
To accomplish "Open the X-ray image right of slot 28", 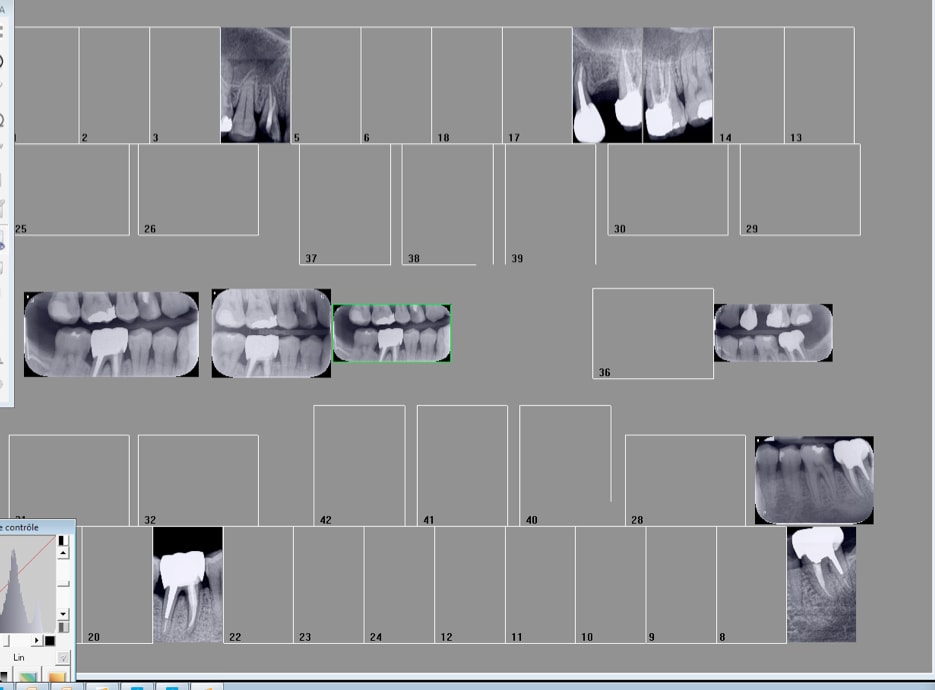I will pos(814,480).
